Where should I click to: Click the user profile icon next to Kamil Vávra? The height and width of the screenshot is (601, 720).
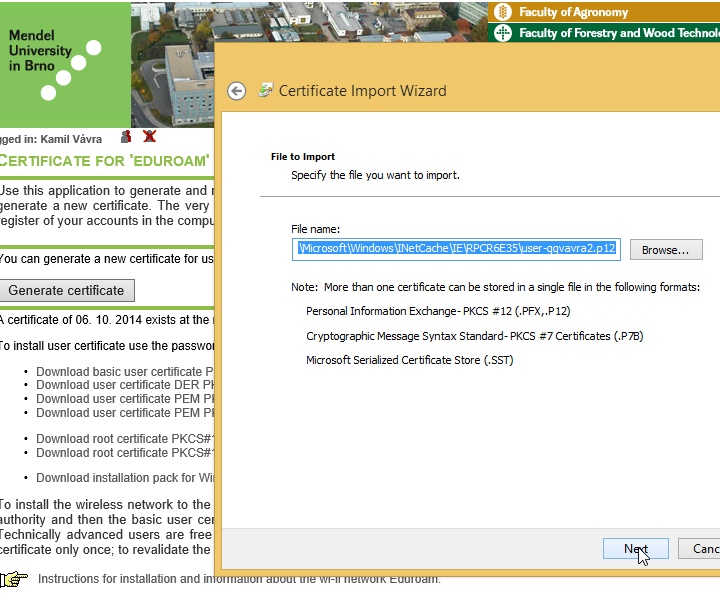(126, 136)
